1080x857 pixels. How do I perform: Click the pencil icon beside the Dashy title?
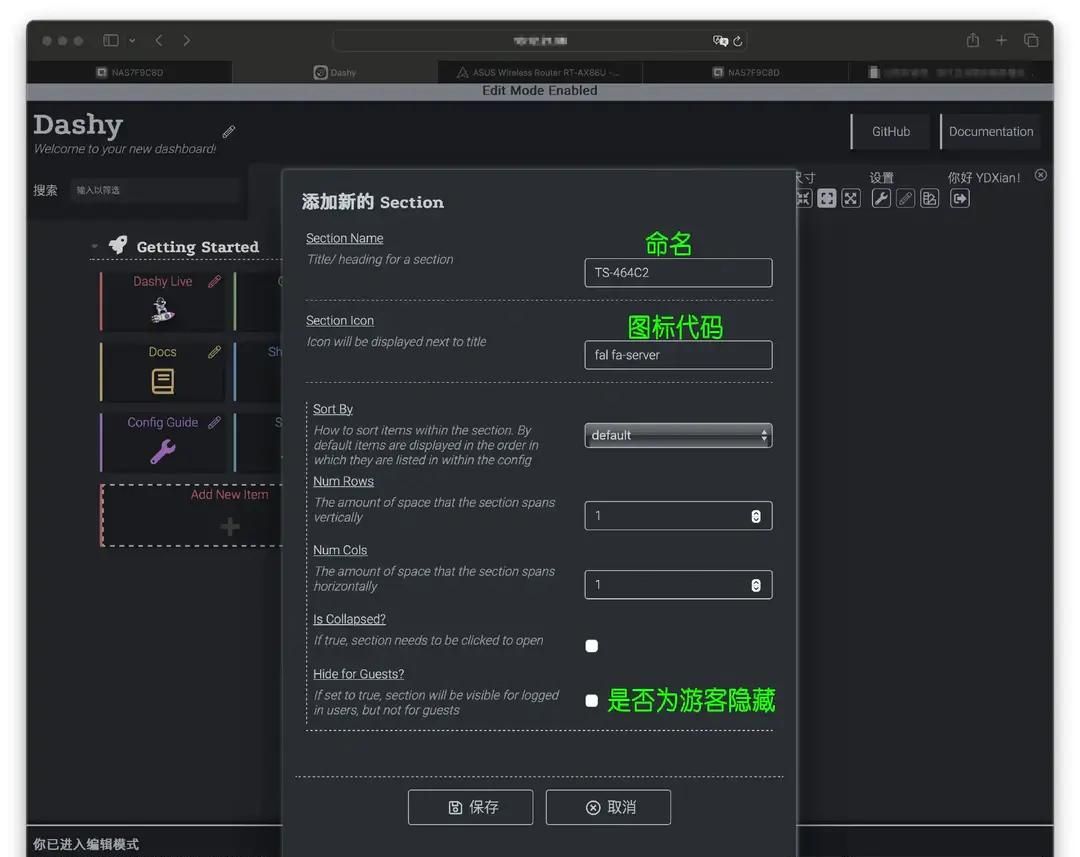(x=228, y=131)
